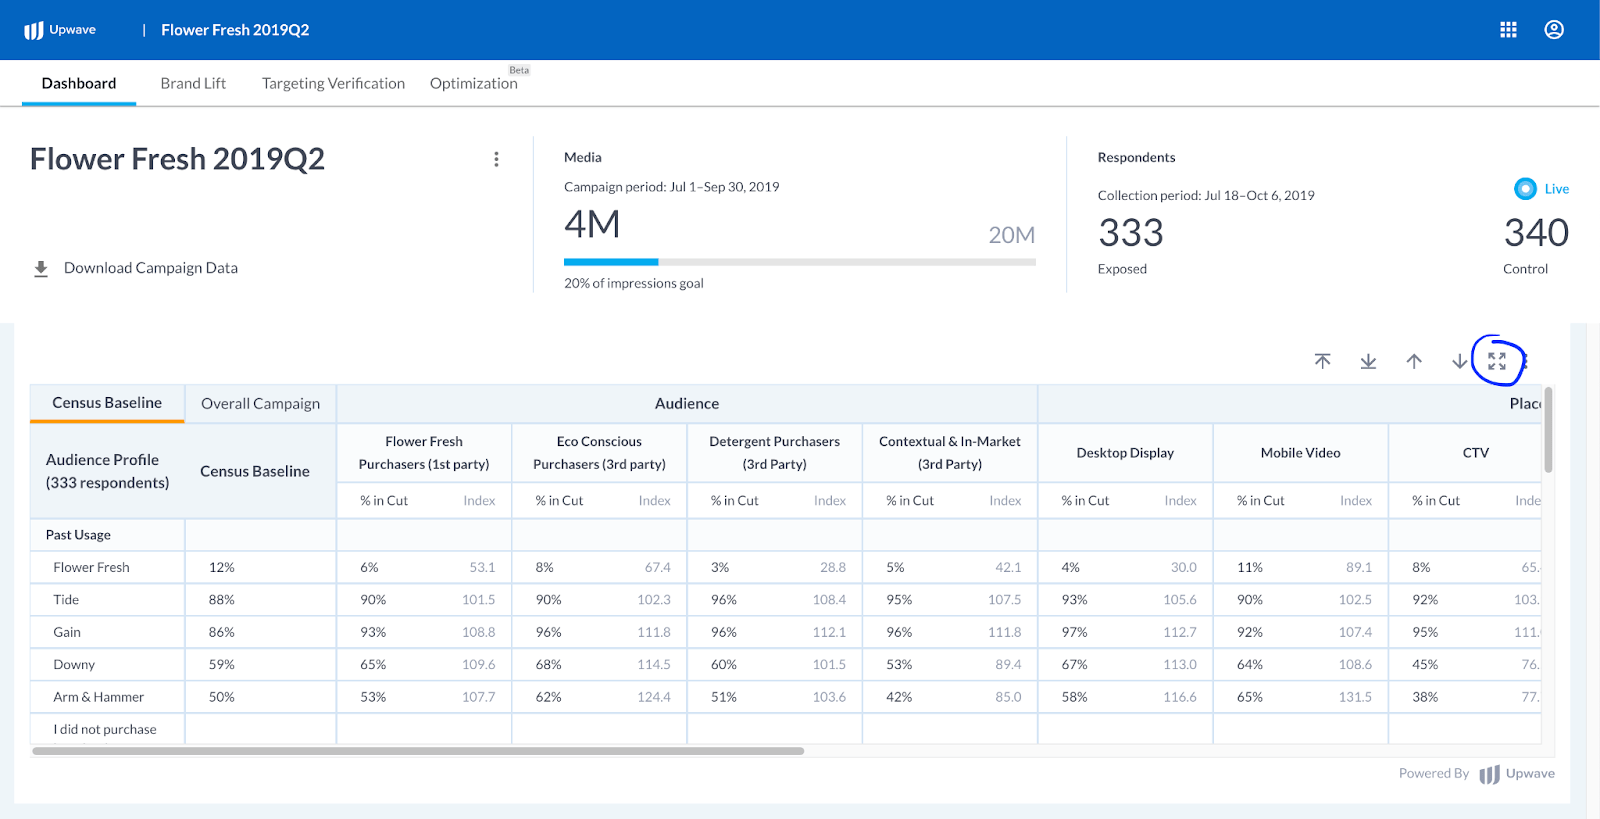
Task: Select the Arm & Hammer row label
Action: click(x=98, y=697)
